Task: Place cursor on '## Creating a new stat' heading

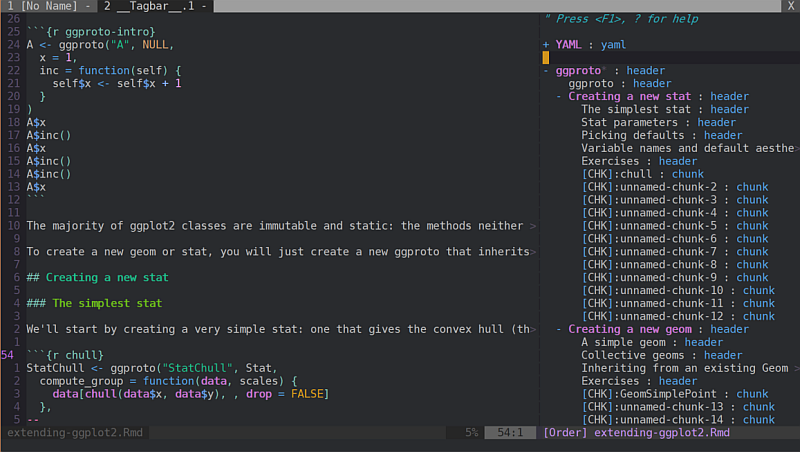Action: pos(97,278)
